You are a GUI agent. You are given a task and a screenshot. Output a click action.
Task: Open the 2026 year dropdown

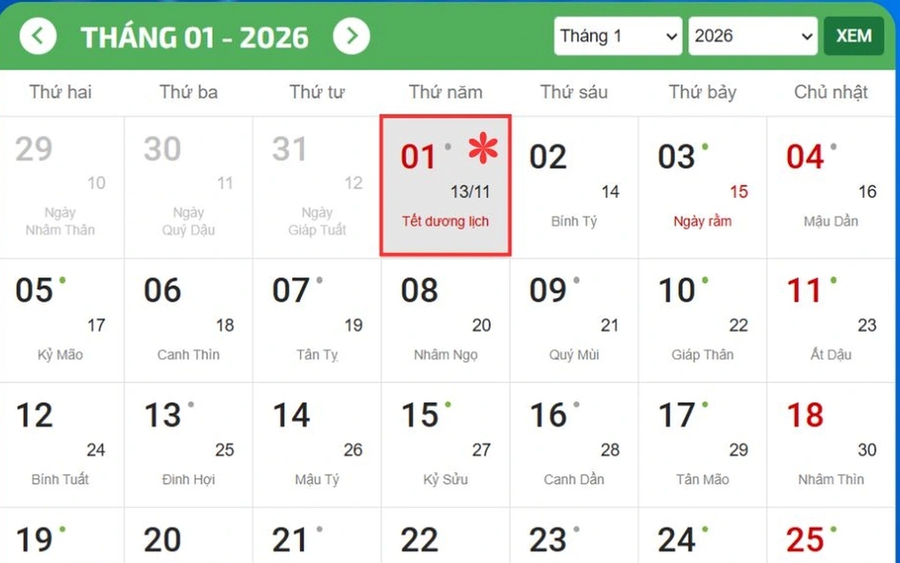(x=753, y=37)
